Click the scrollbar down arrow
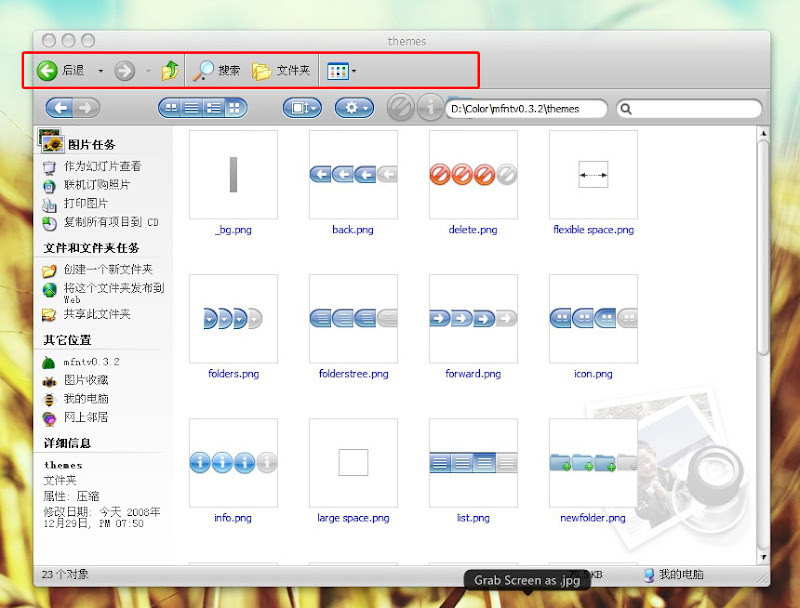 pos(763,556)
